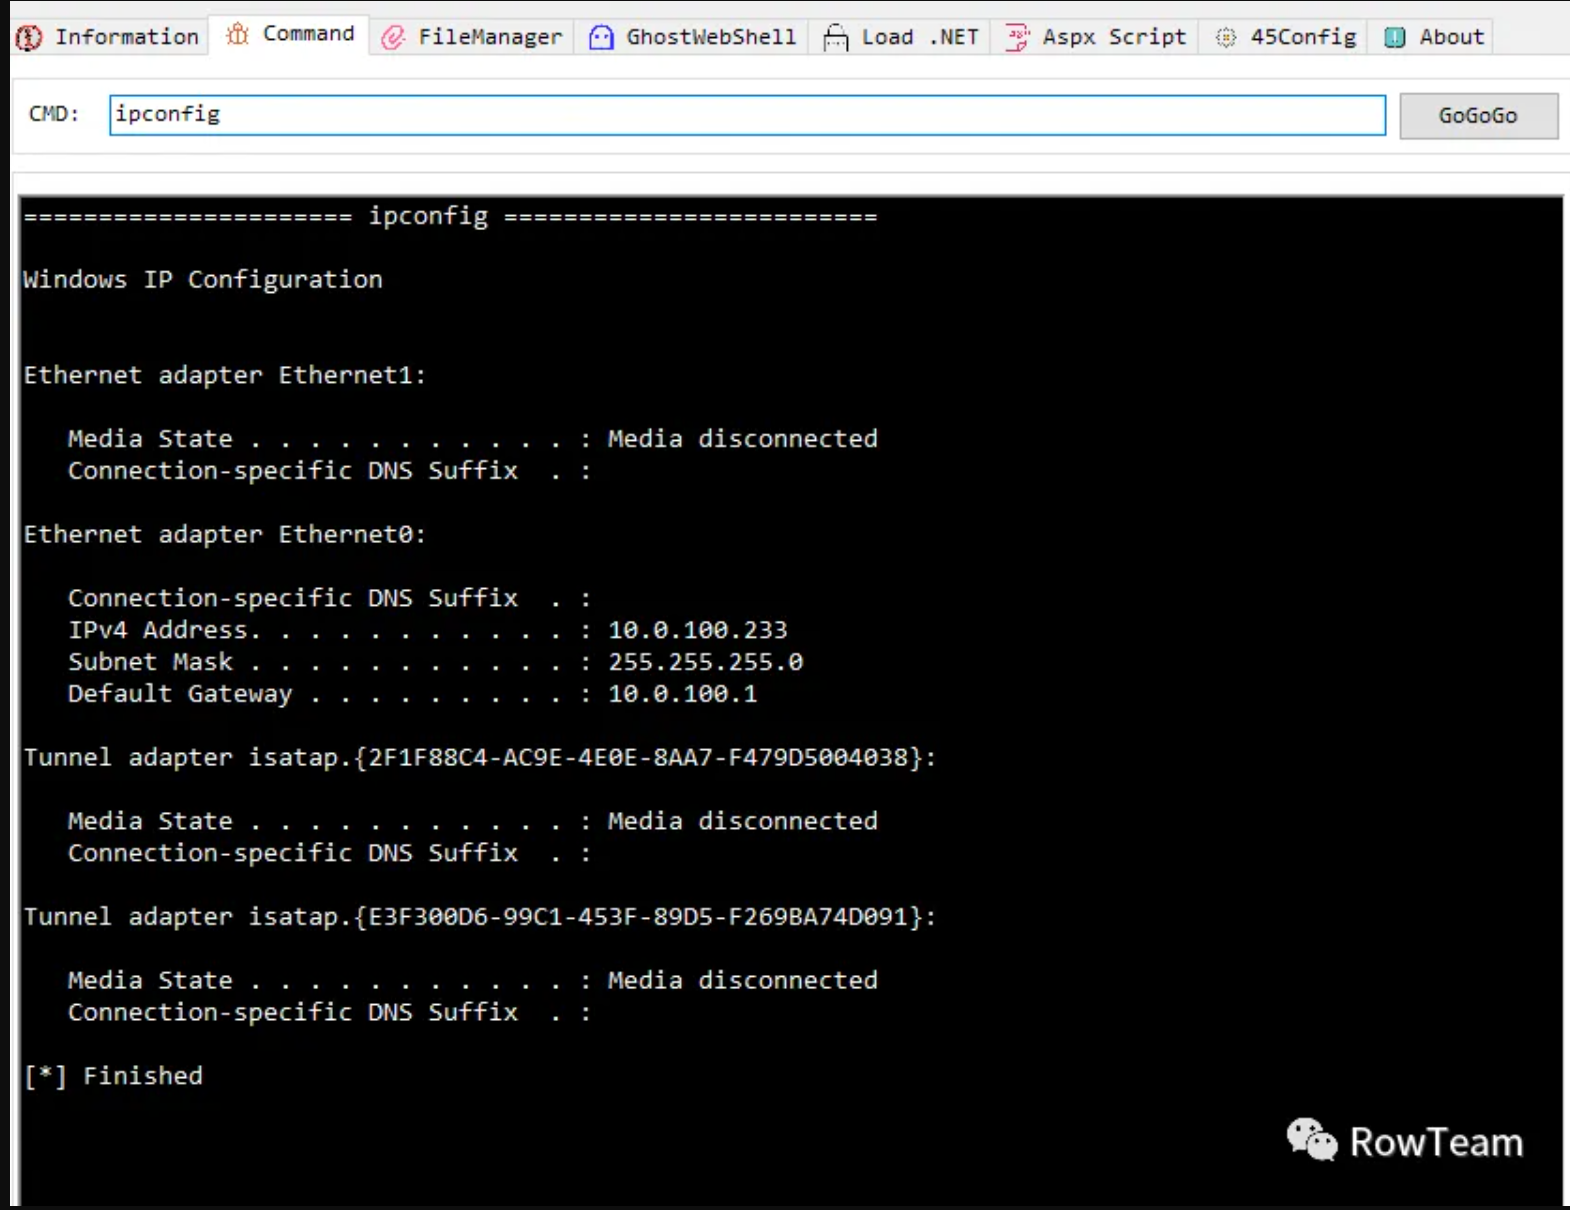This screenshot has width=1570, height=1210.
Task: Open the GhostWebShell tab
Action: coord(692,37)
